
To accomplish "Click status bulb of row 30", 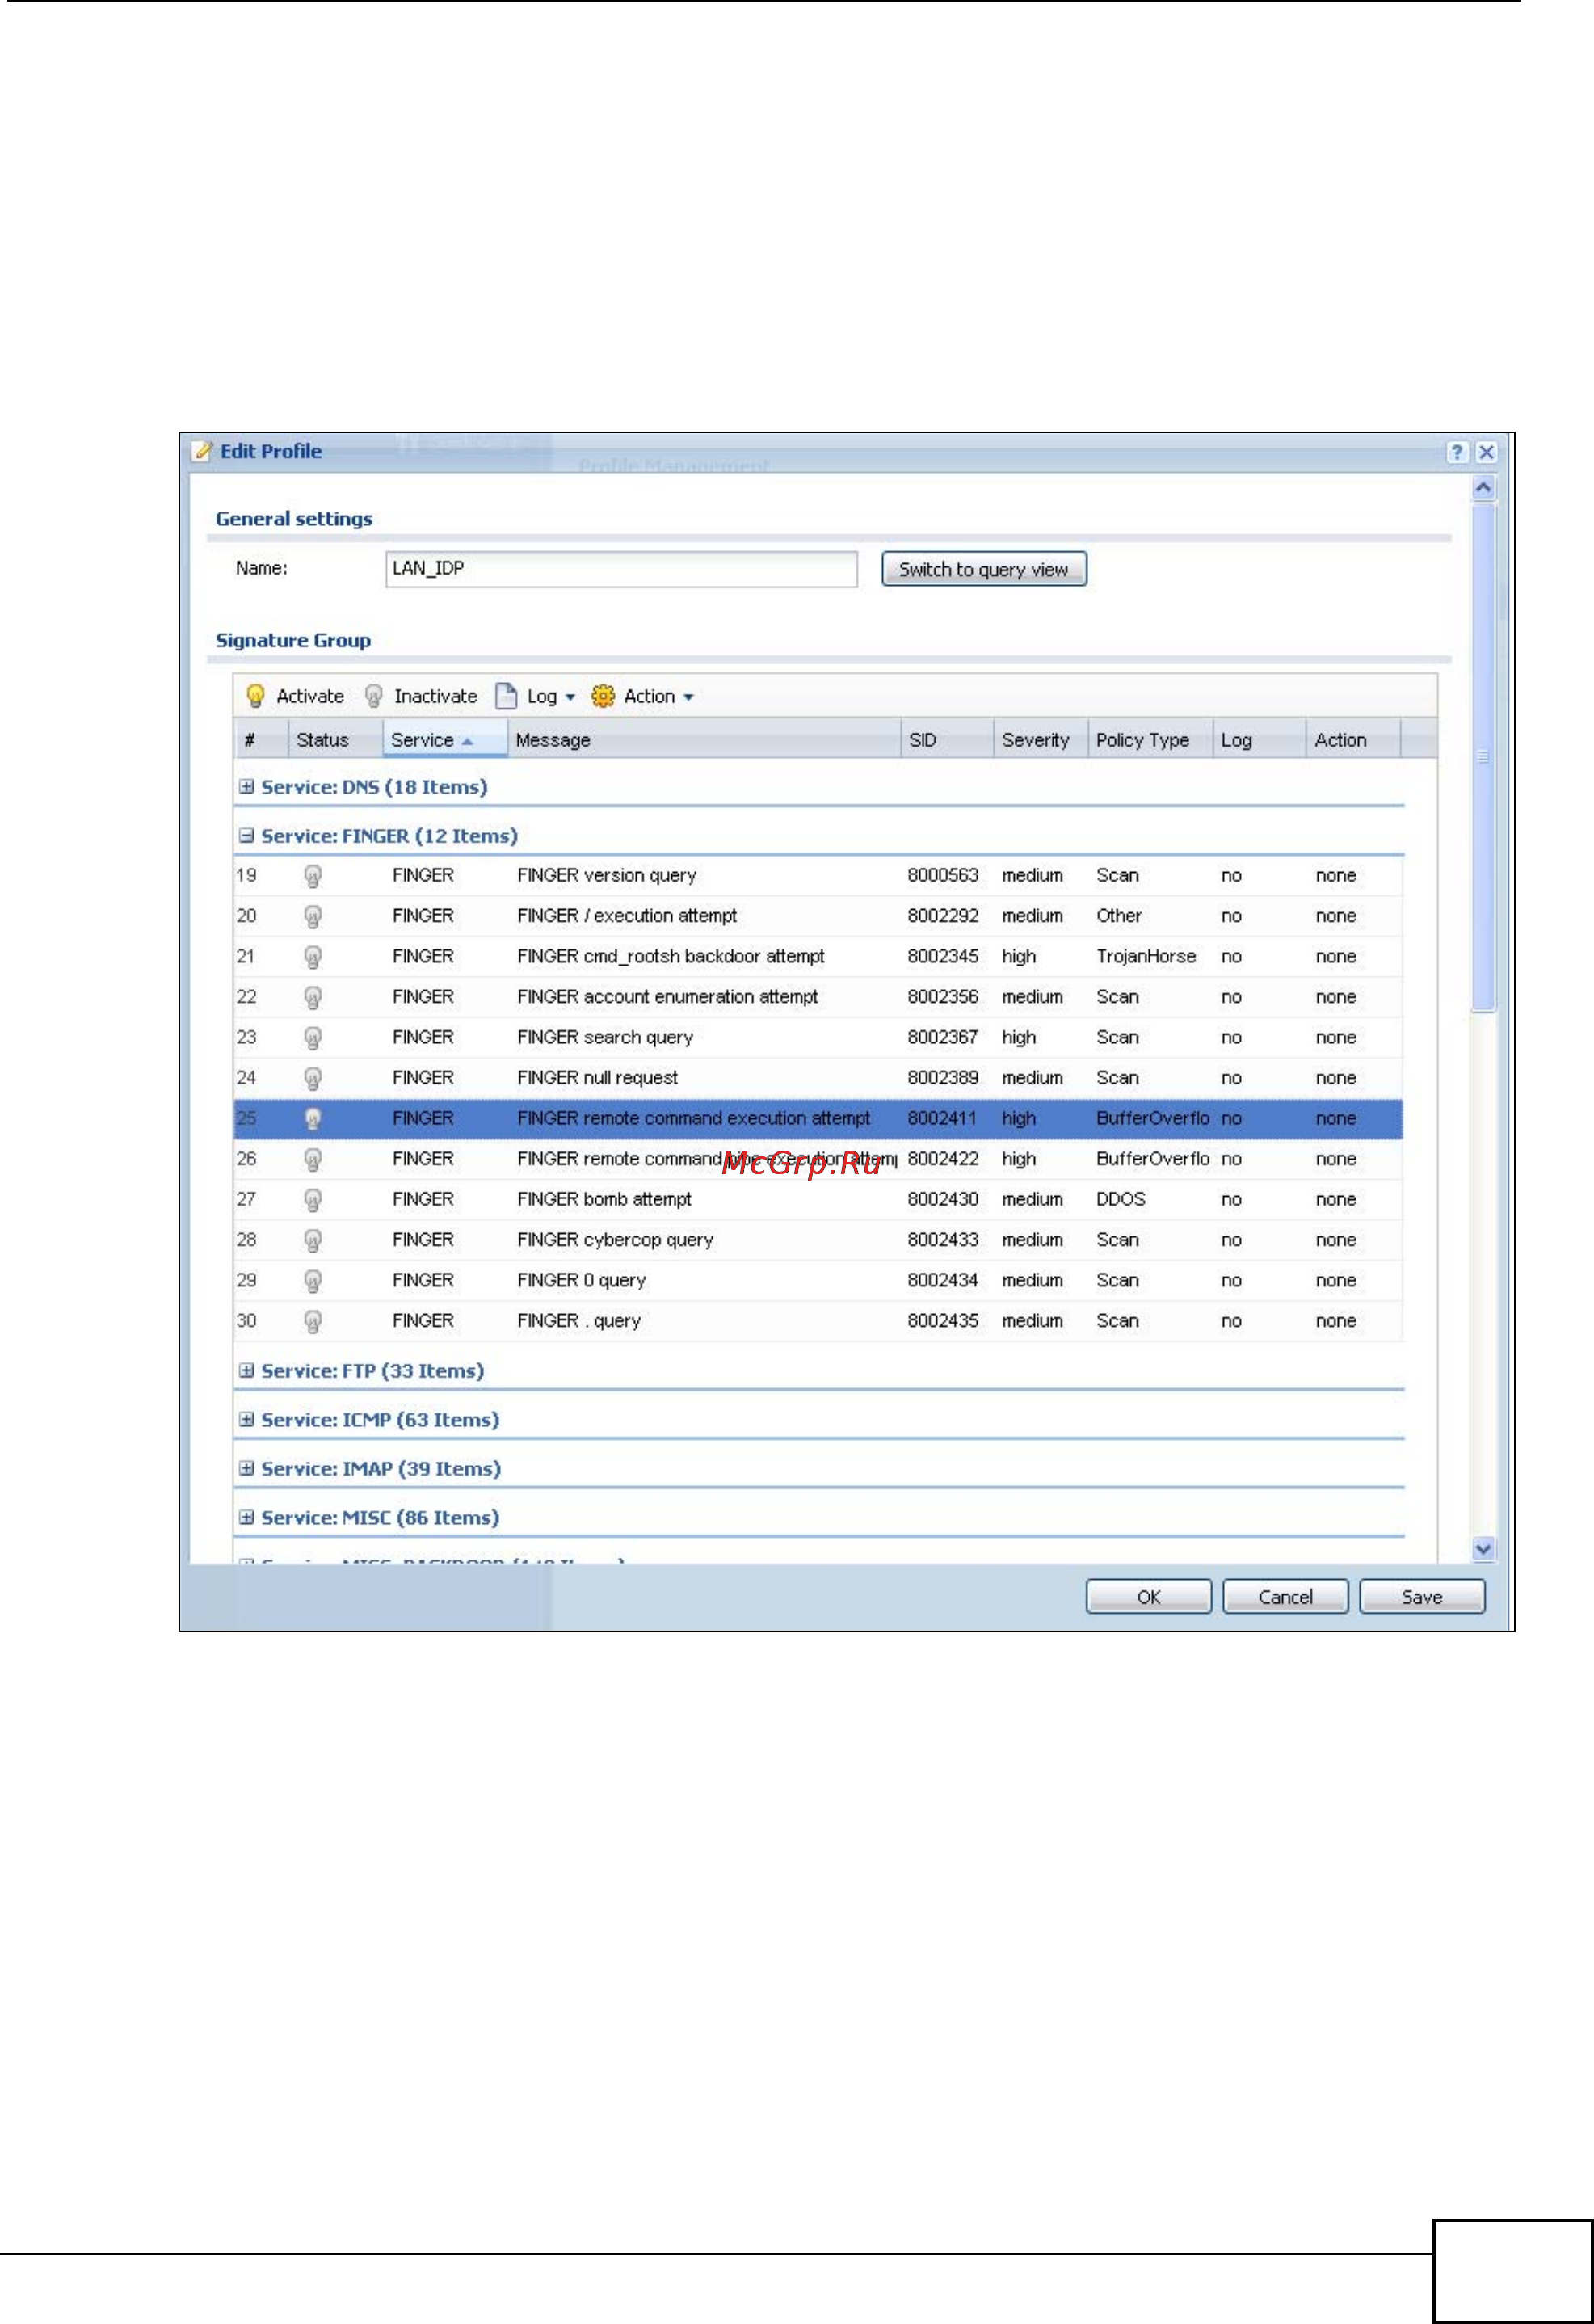I will click(x=313, y=1321).
